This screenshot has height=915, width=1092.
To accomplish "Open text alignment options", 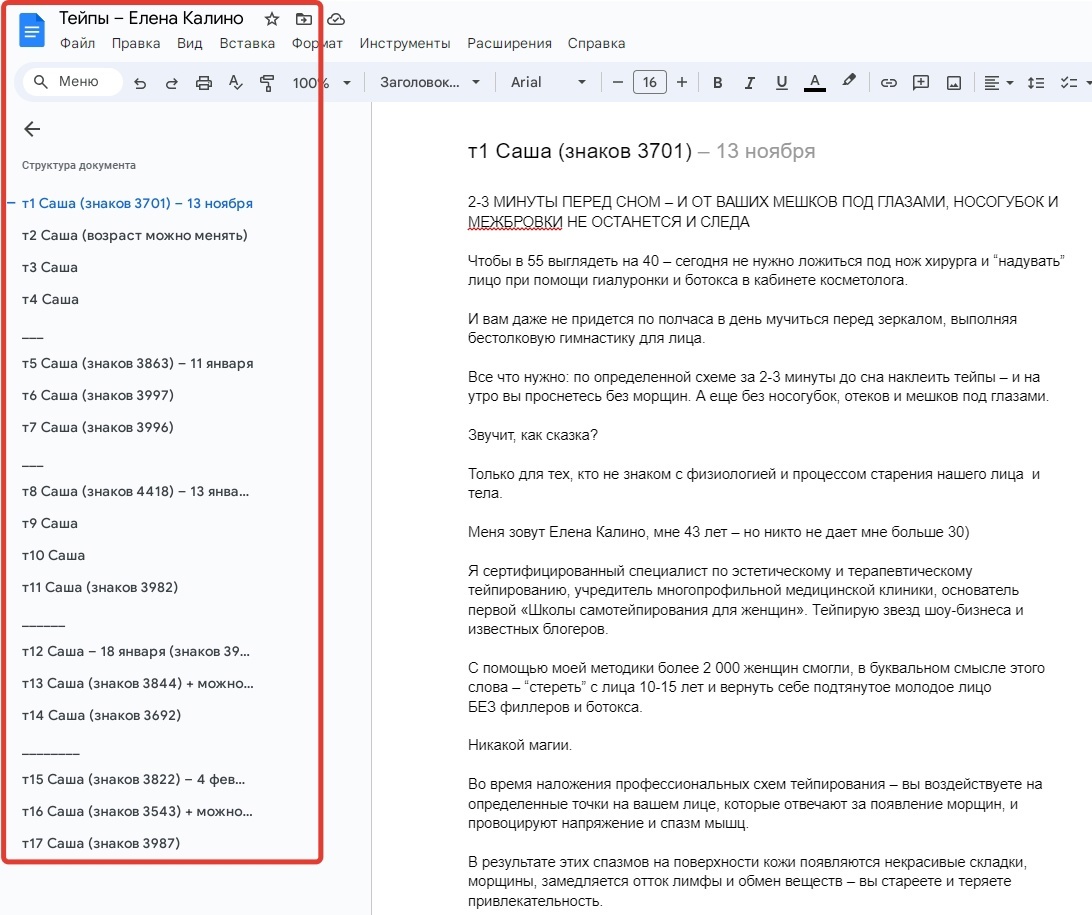I will (998, 83).
